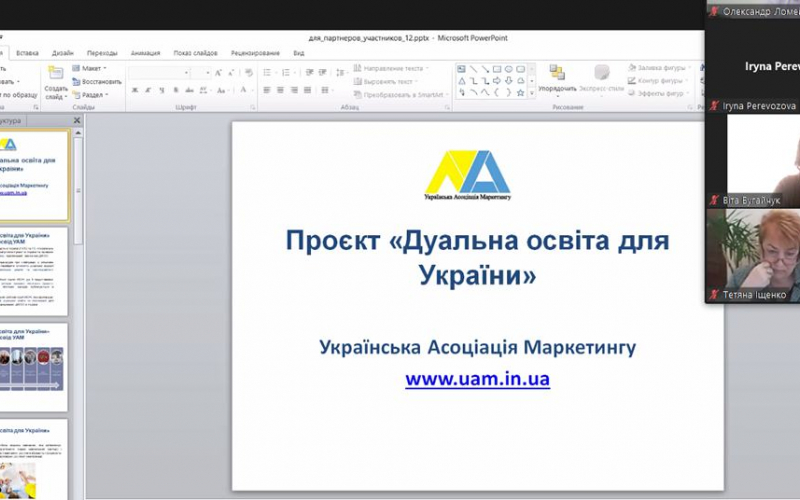Click muted mic icon beside Iryna Perevozova
The image size is (800, 500).
click(x=714, y=106)
